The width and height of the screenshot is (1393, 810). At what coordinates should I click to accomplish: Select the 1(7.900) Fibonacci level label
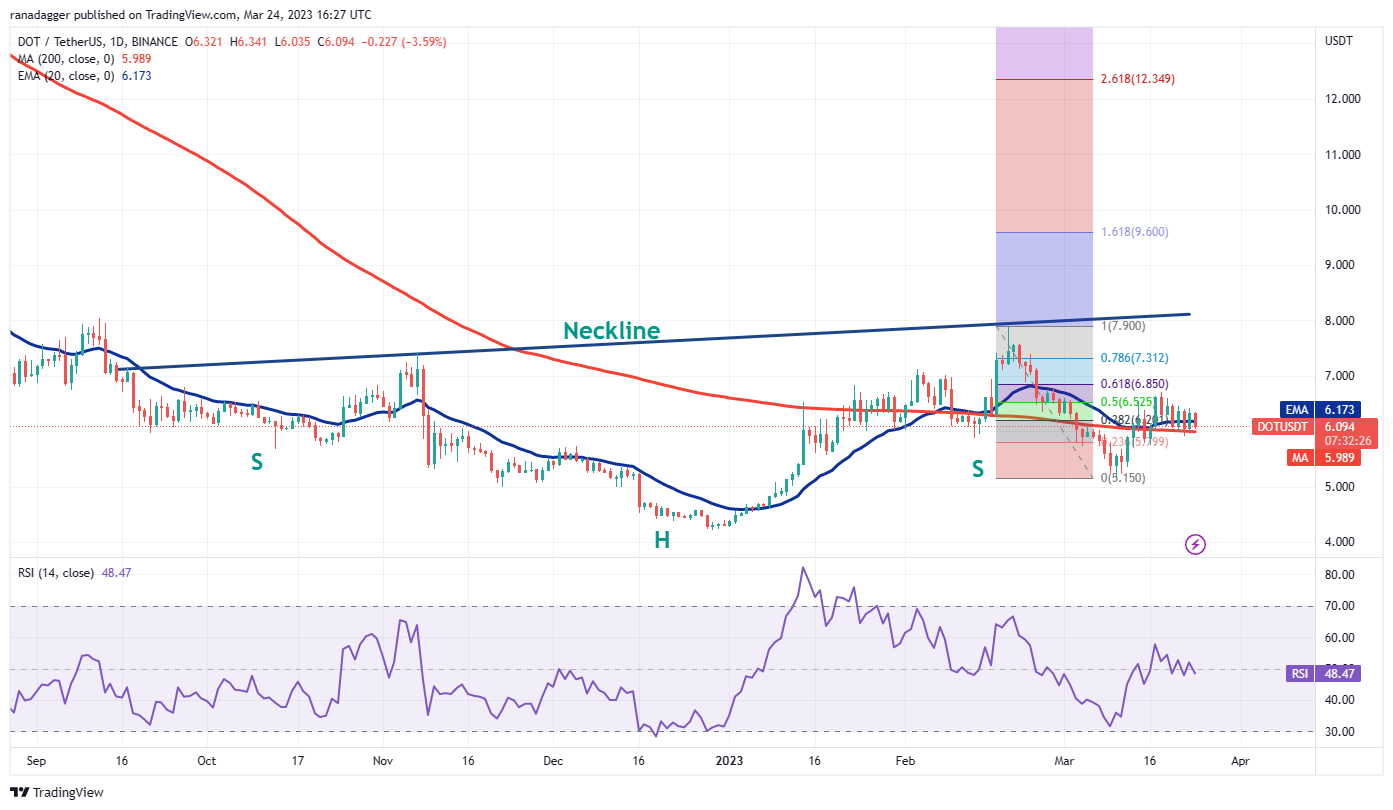pyautogui.click(x=1123, y=326)
